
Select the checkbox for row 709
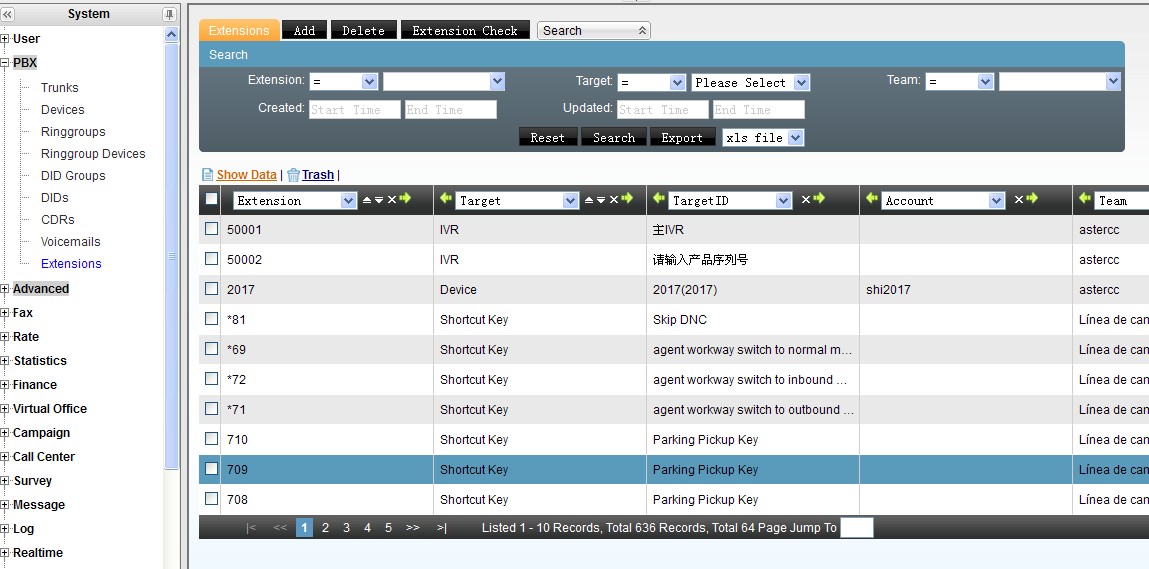211,469
